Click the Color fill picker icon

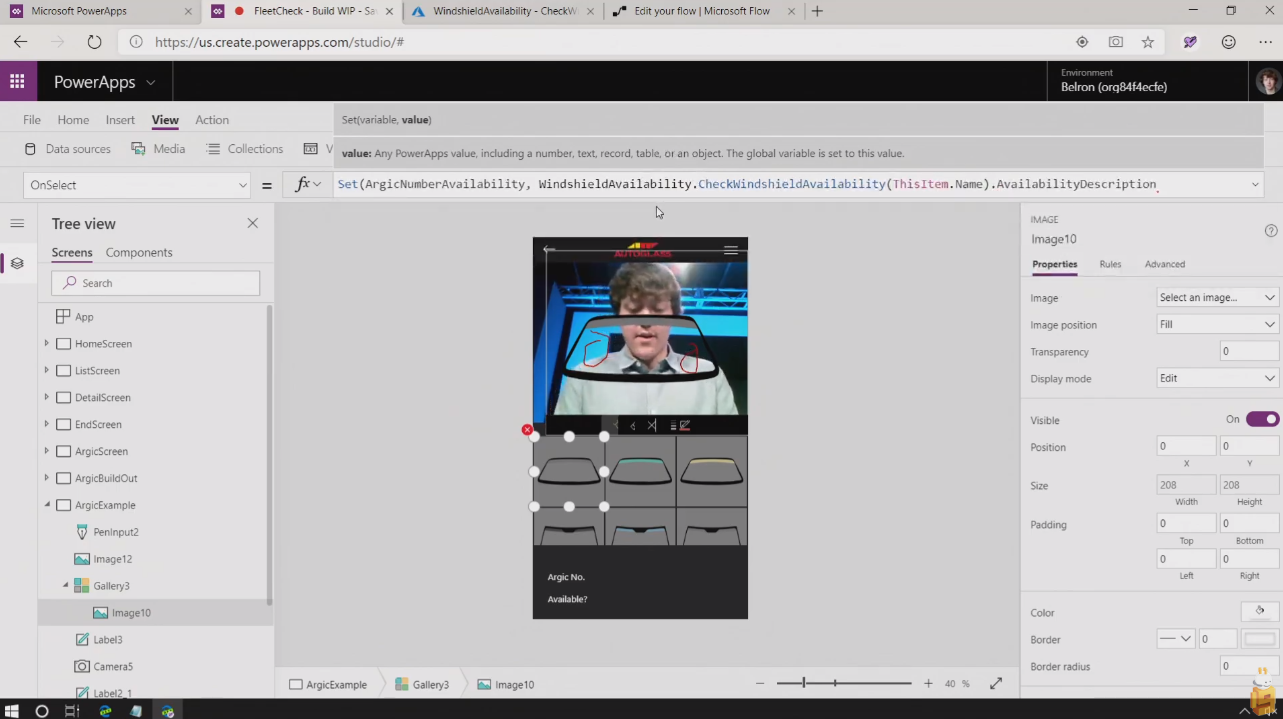1259,611
